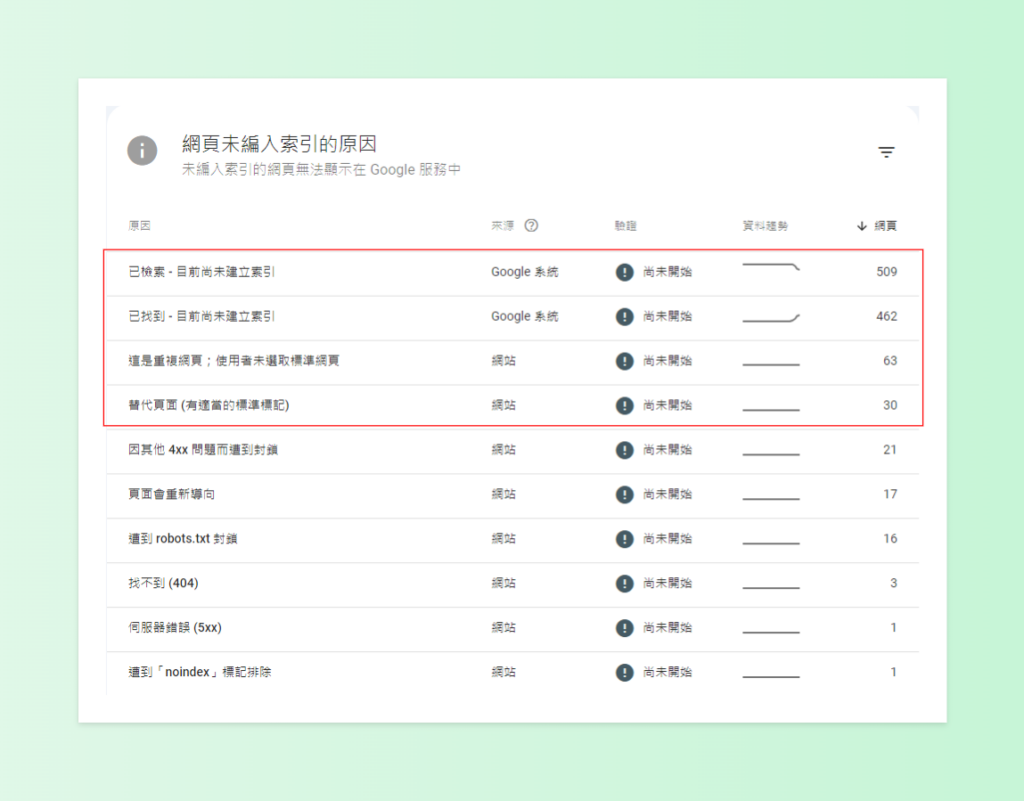Viewport: 1024px width, 801px height.
Task: Select the 這是重複網頁；使用者未選取標準網頁 row
Action: coord(234,361)
